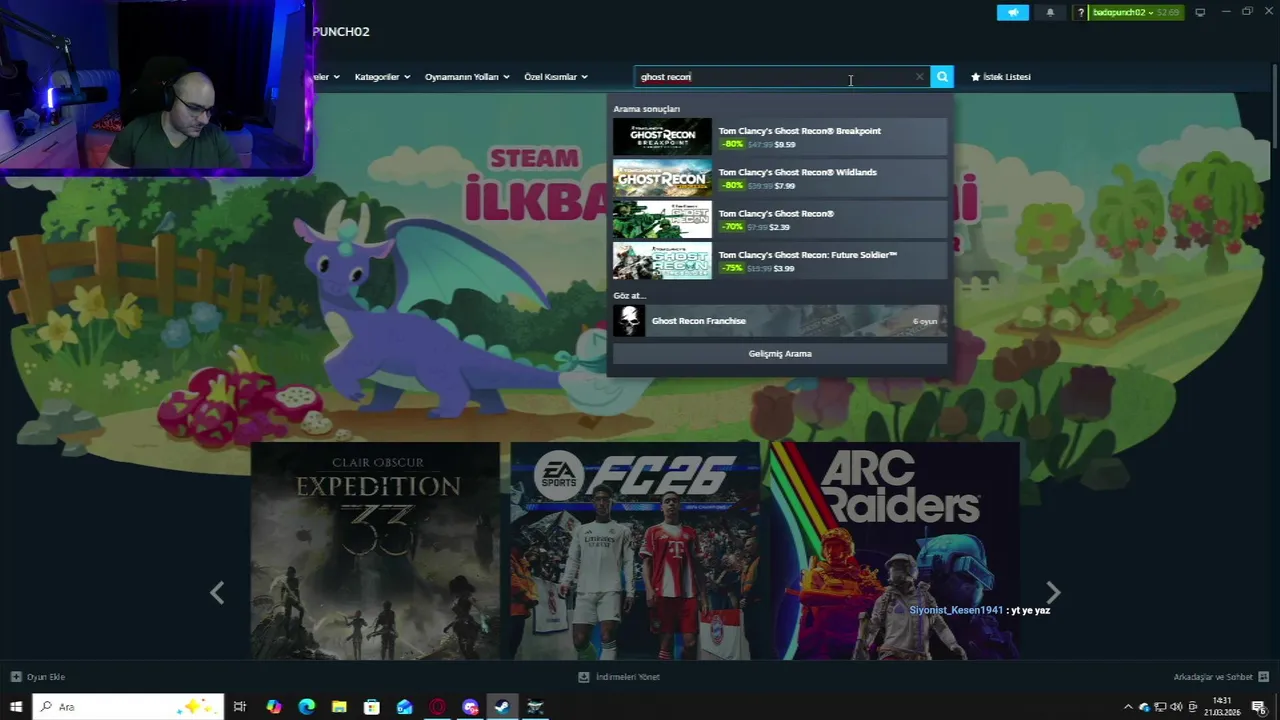Clear the search box with the X
This screenshot has height=720, width=1280.
(920, 77)
